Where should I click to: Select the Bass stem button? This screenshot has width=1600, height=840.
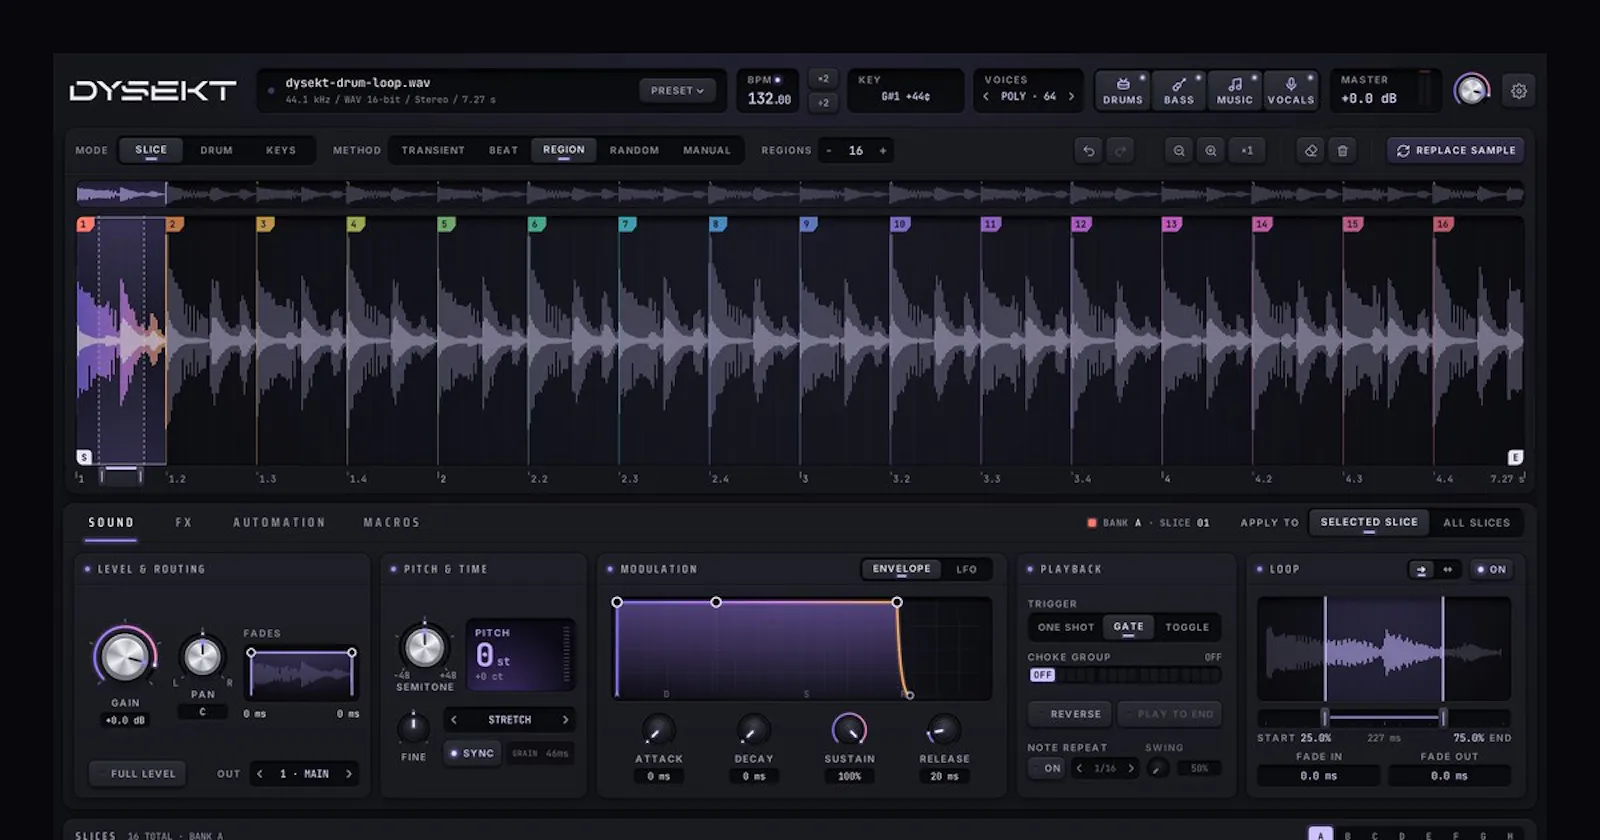(1179, 90)
